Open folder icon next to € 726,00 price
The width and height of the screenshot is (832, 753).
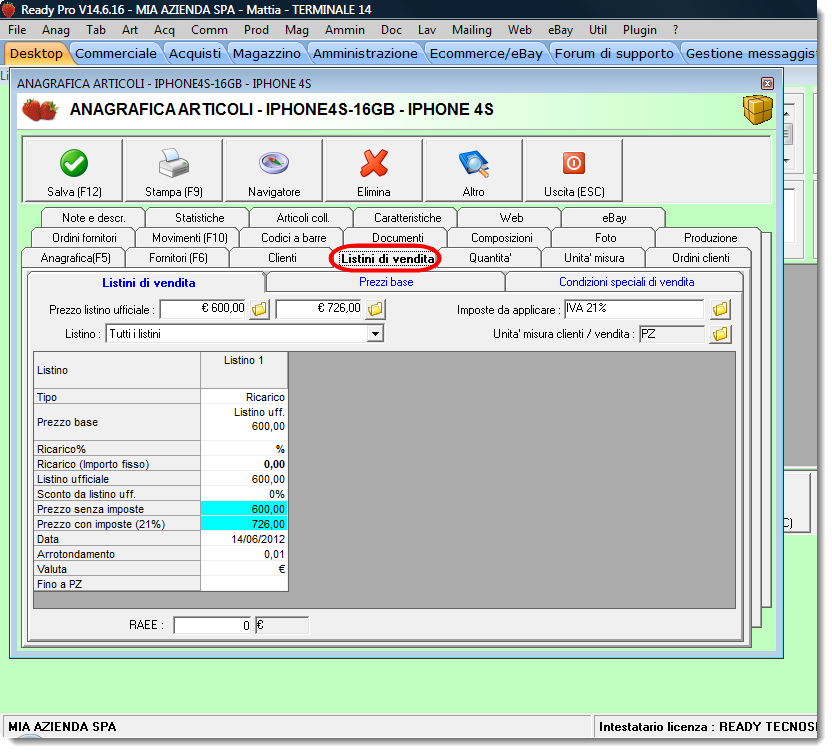(x=375, y=309)
